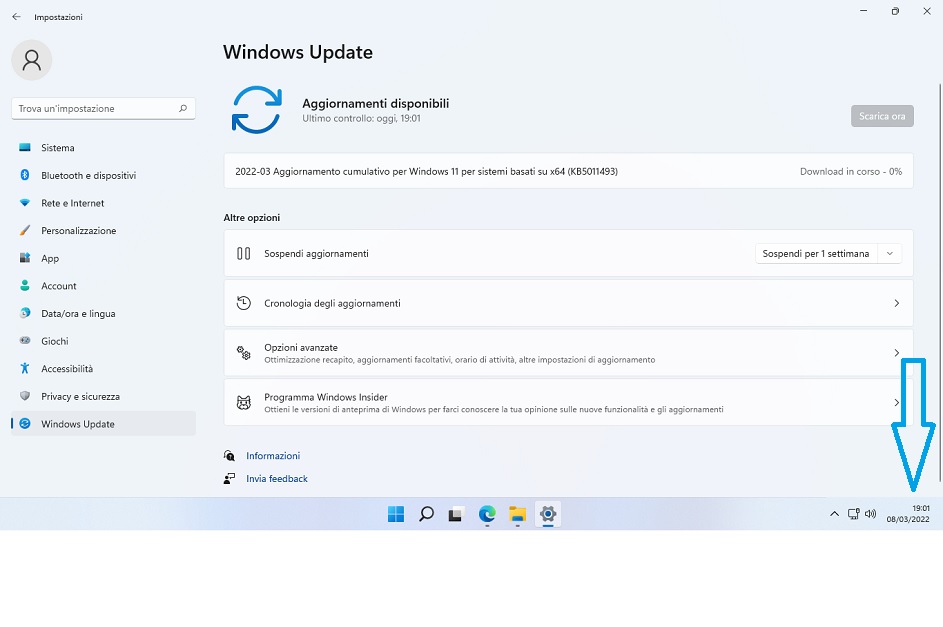The image size is (943, 627).
Task: Open Task View on the taskbar
Action: click(456, 514)
